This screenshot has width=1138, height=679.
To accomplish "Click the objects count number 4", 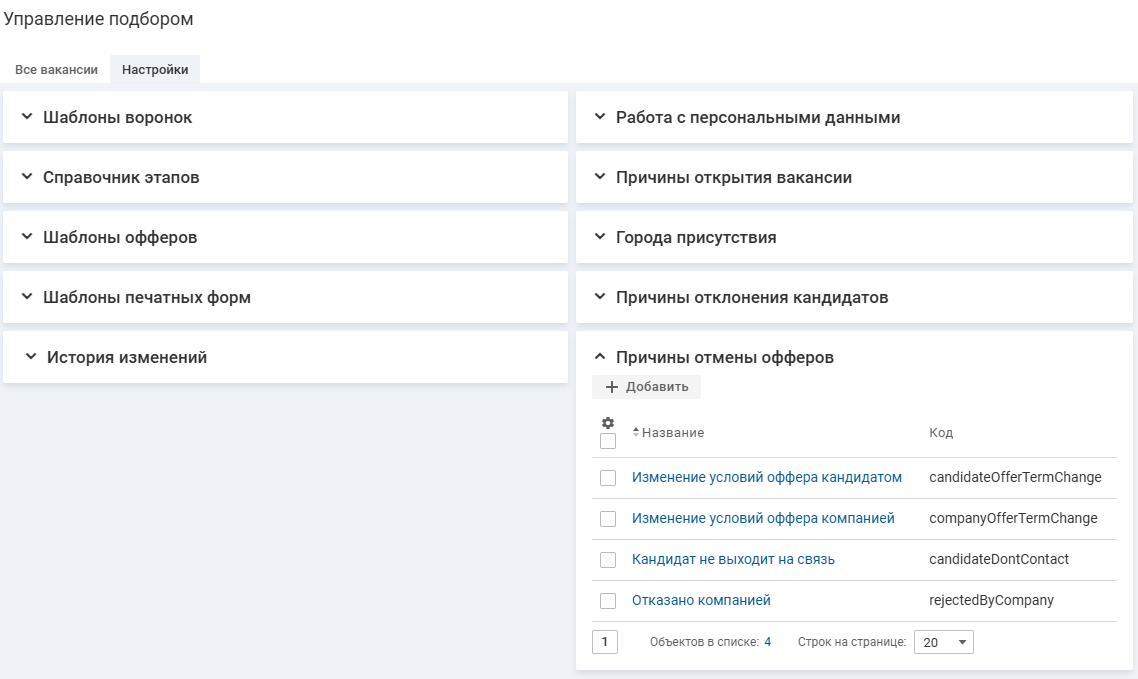I will pyautogui.click(x=767, y=642).
